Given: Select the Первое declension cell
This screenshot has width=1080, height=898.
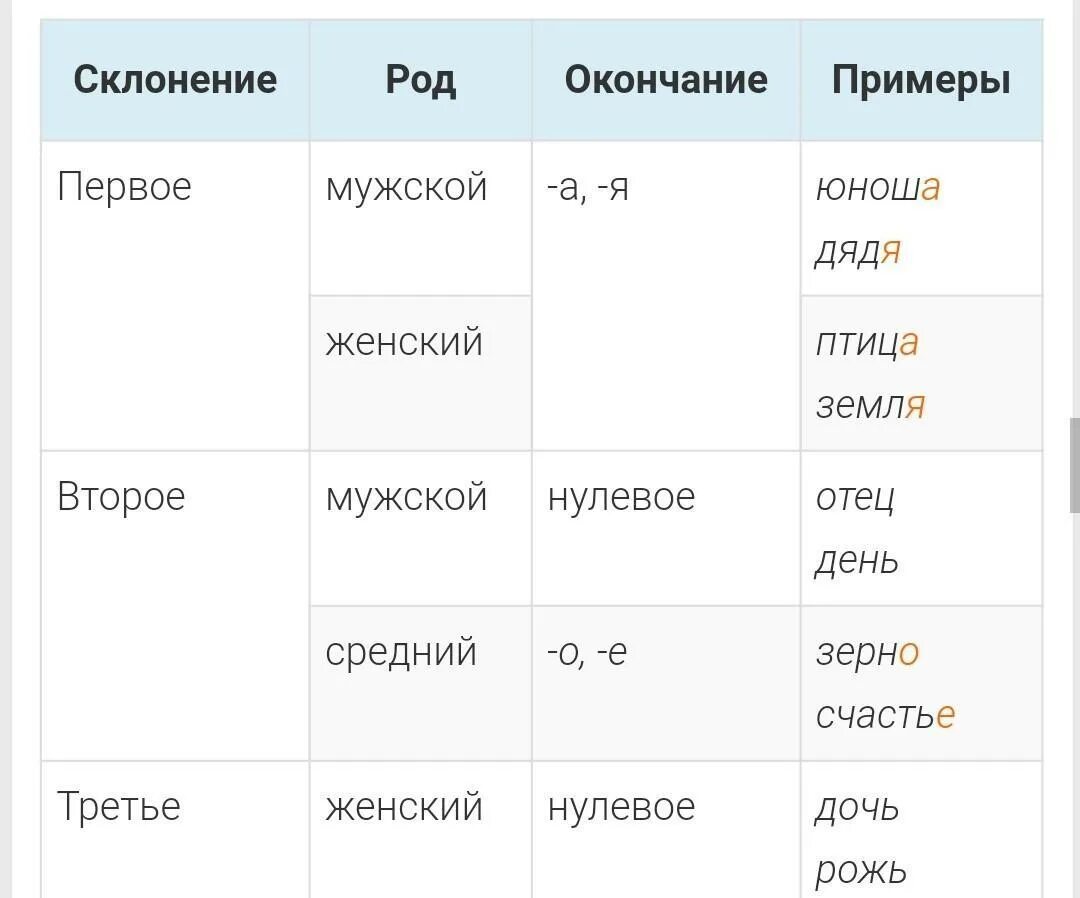Looking at the screenshot, I should tap(175, 296).
